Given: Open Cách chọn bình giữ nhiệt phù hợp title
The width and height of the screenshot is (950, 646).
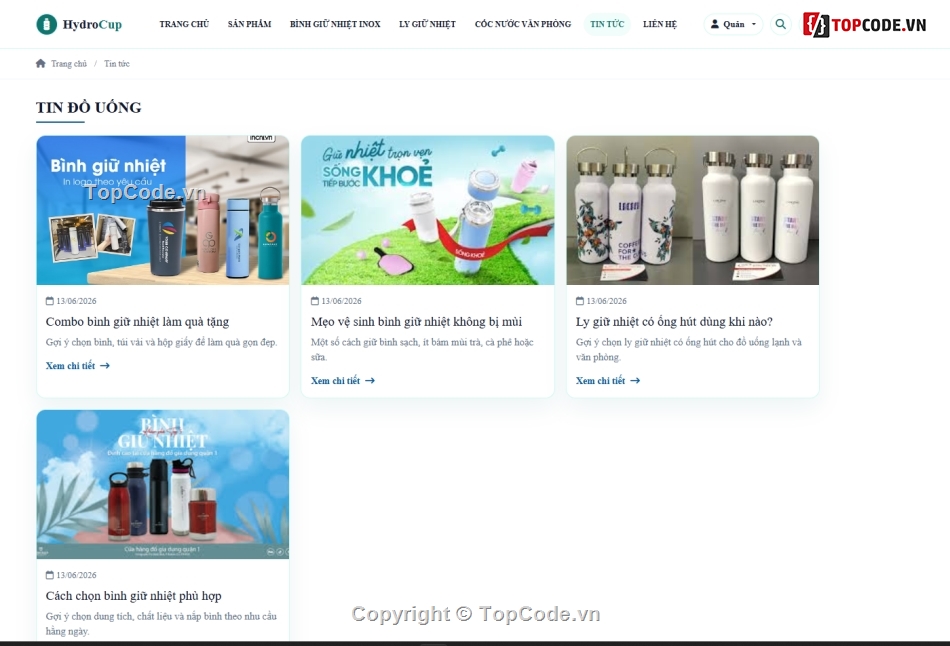Looking at the screenshot, I should click(133, 596).
